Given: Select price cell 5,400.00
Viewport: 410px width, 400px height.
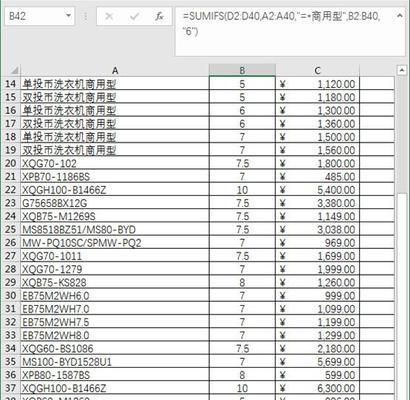Looking at the screenshot, I should 318,190.
